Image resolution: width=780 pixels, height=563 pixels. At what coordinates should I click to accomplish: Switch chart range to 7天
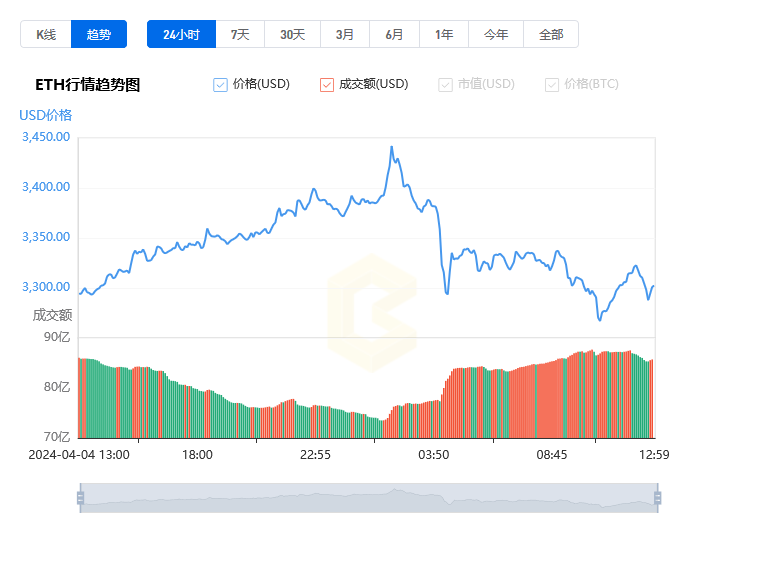240,34
